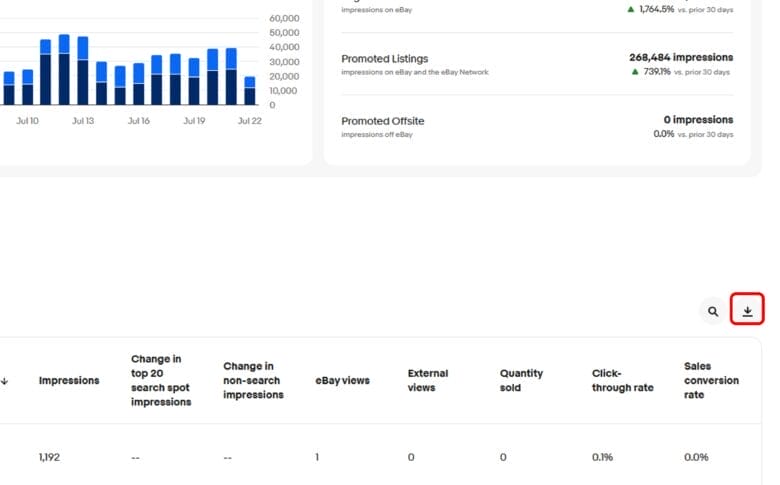Select the eBay views column header
This screenshot has height=485, width=780.
click(x=342, y=381)
